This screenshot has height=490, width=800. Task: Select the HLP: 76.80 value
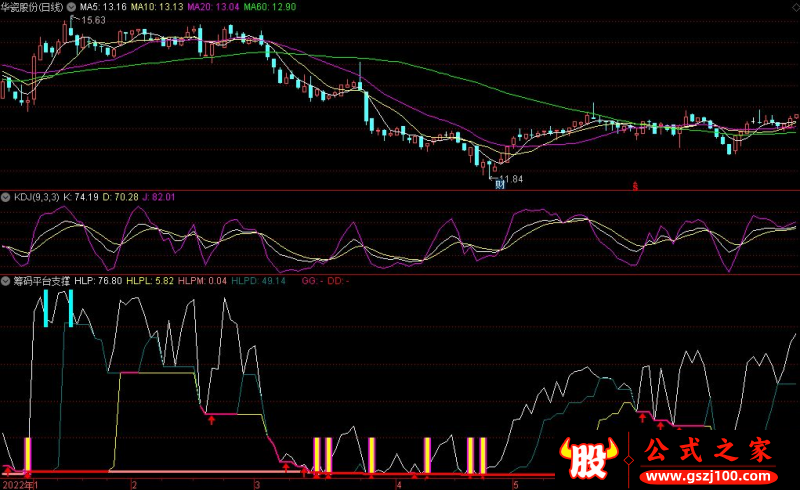pos(98,281)
